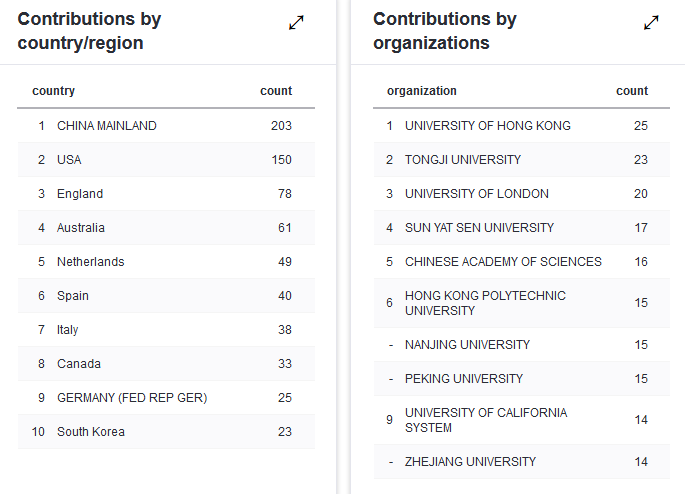This screenshot has width=685, height=494.
Task: Select GERMANY (FED REP GER) row
Action: pyautogui.click(x=132, y=398)
